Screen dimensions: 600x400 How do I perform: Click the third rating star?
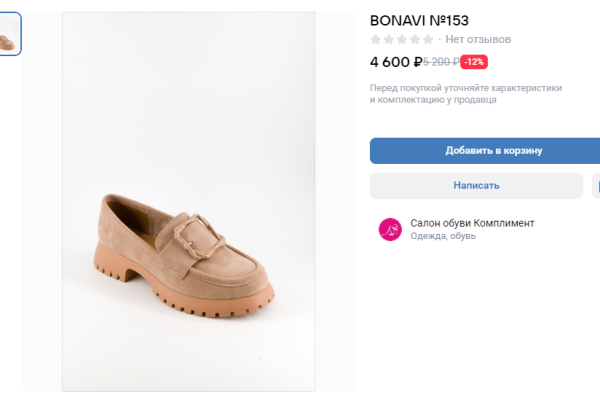pos(402,40)
